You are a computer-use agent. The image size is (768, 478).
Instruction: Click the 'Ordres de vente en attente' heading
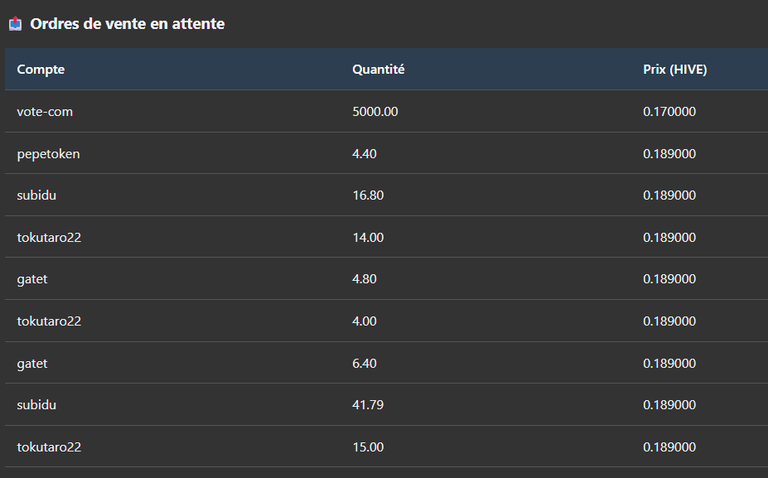click(127, 24)
